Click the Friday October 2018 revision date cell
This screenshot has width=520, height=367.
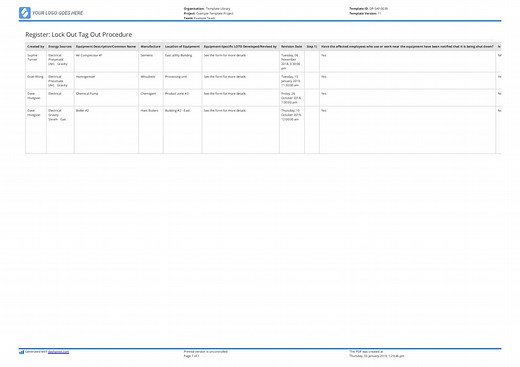[291, 98]
